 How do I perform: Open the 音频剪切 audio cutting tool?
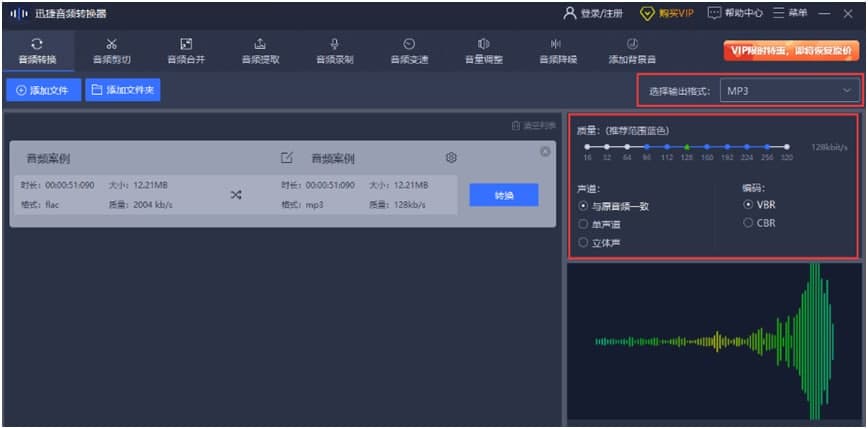click(x=112, y=51)
